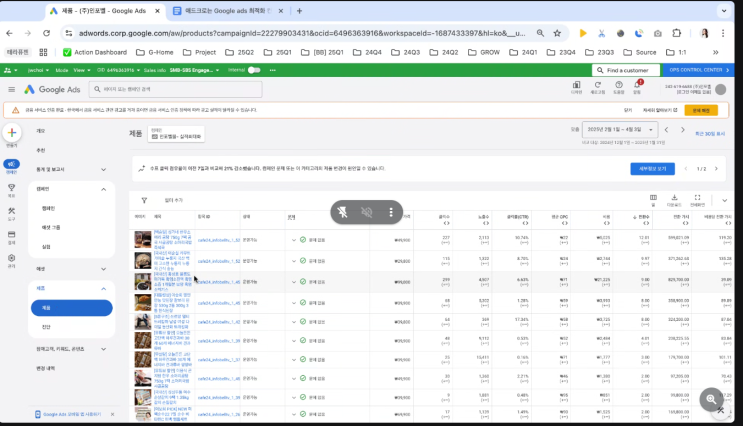Click the table filter funnel icon
The height and width of the screenshot is (426, 743).
pos(144,200)
